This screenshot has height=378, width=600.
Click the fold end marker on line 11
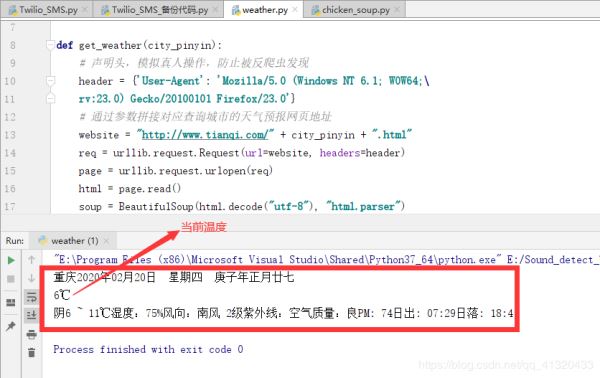pos(50,99)
